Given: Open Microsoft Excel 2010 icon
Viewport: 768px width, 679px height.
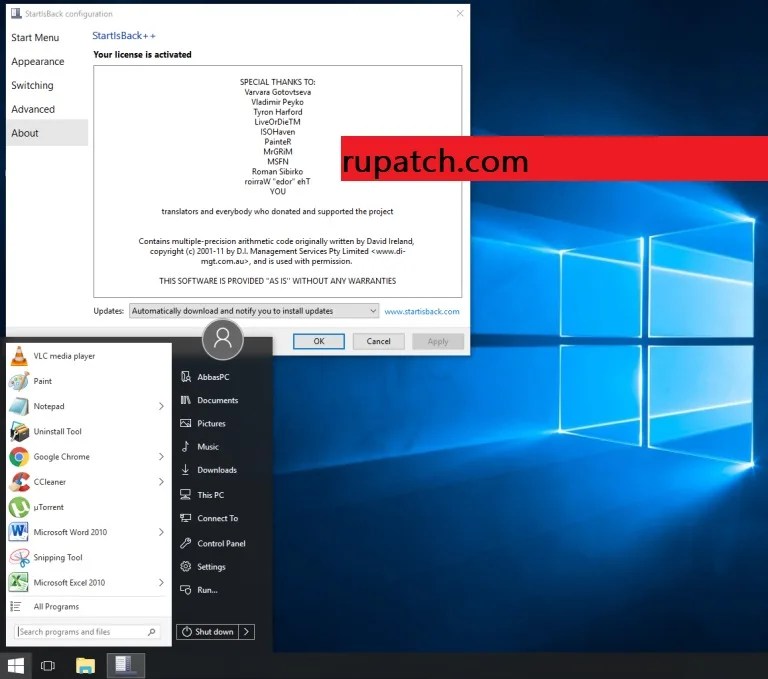Looking at the screenshot, I should tap(19, 582).
